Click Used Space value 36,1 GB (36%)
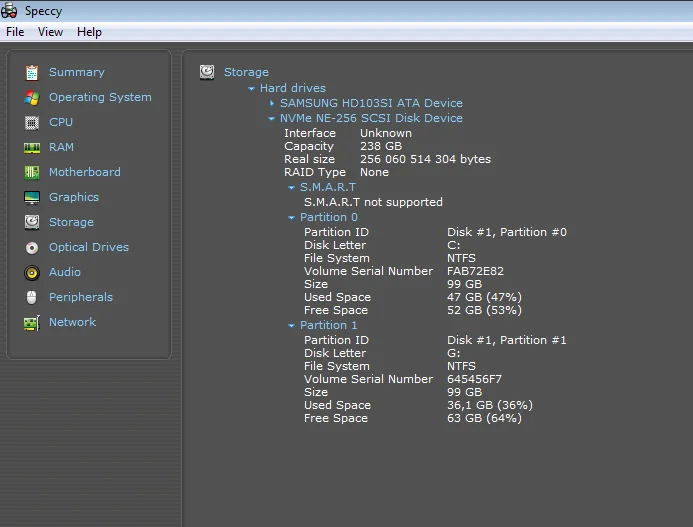The width and height of the screenshot is (693, 527). click(x=490, y=405)
